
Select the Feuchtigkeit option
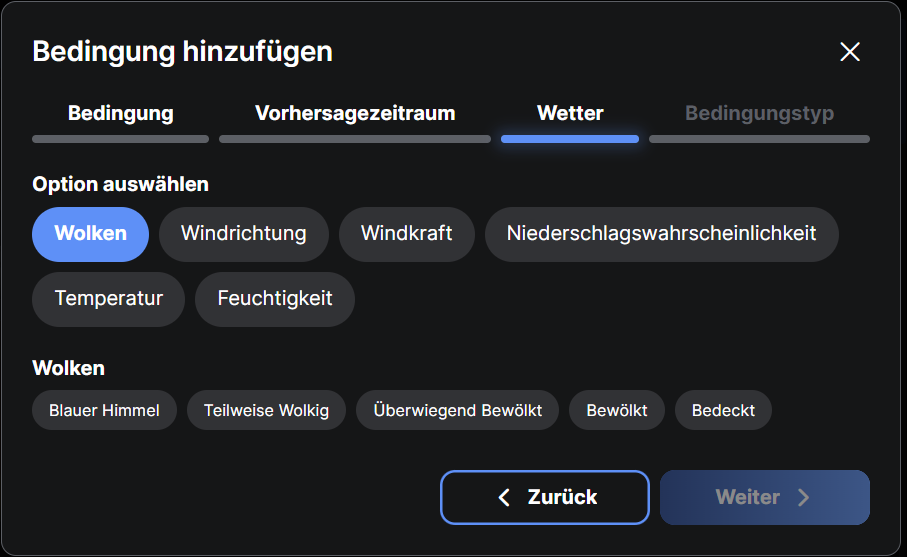274,299
